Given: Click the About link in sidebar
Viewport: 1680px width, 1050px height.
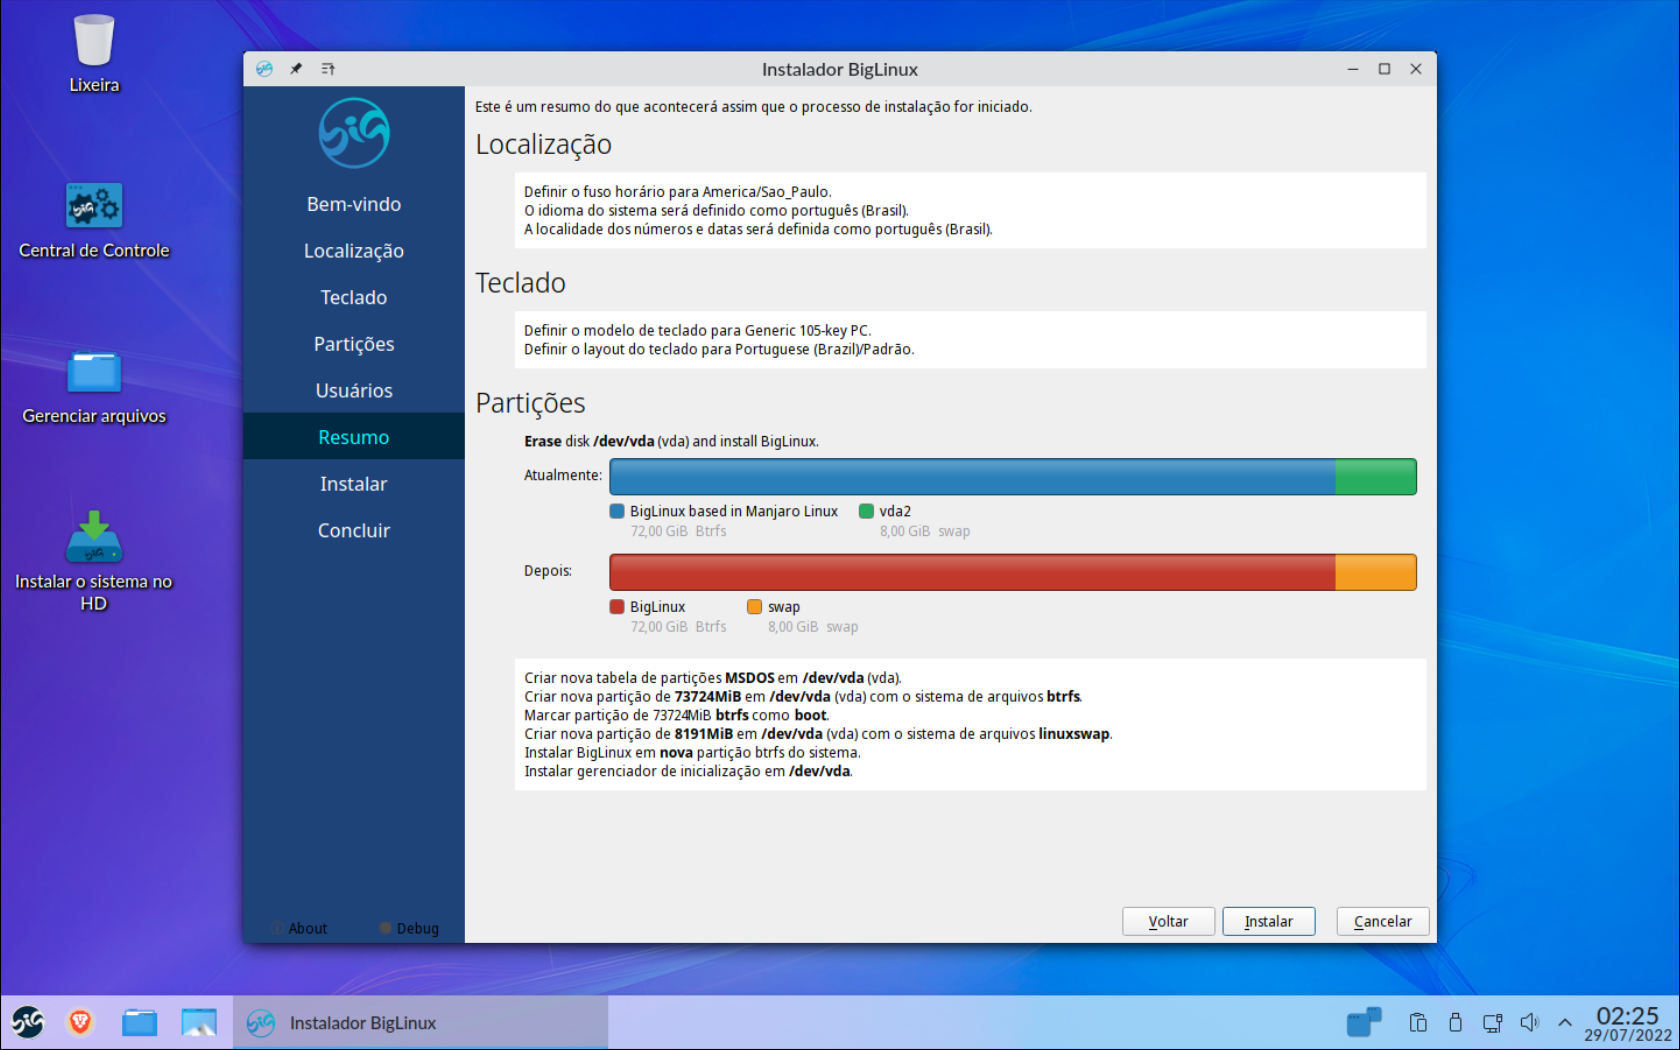Looking at the screenshot, I should (299, 928).
